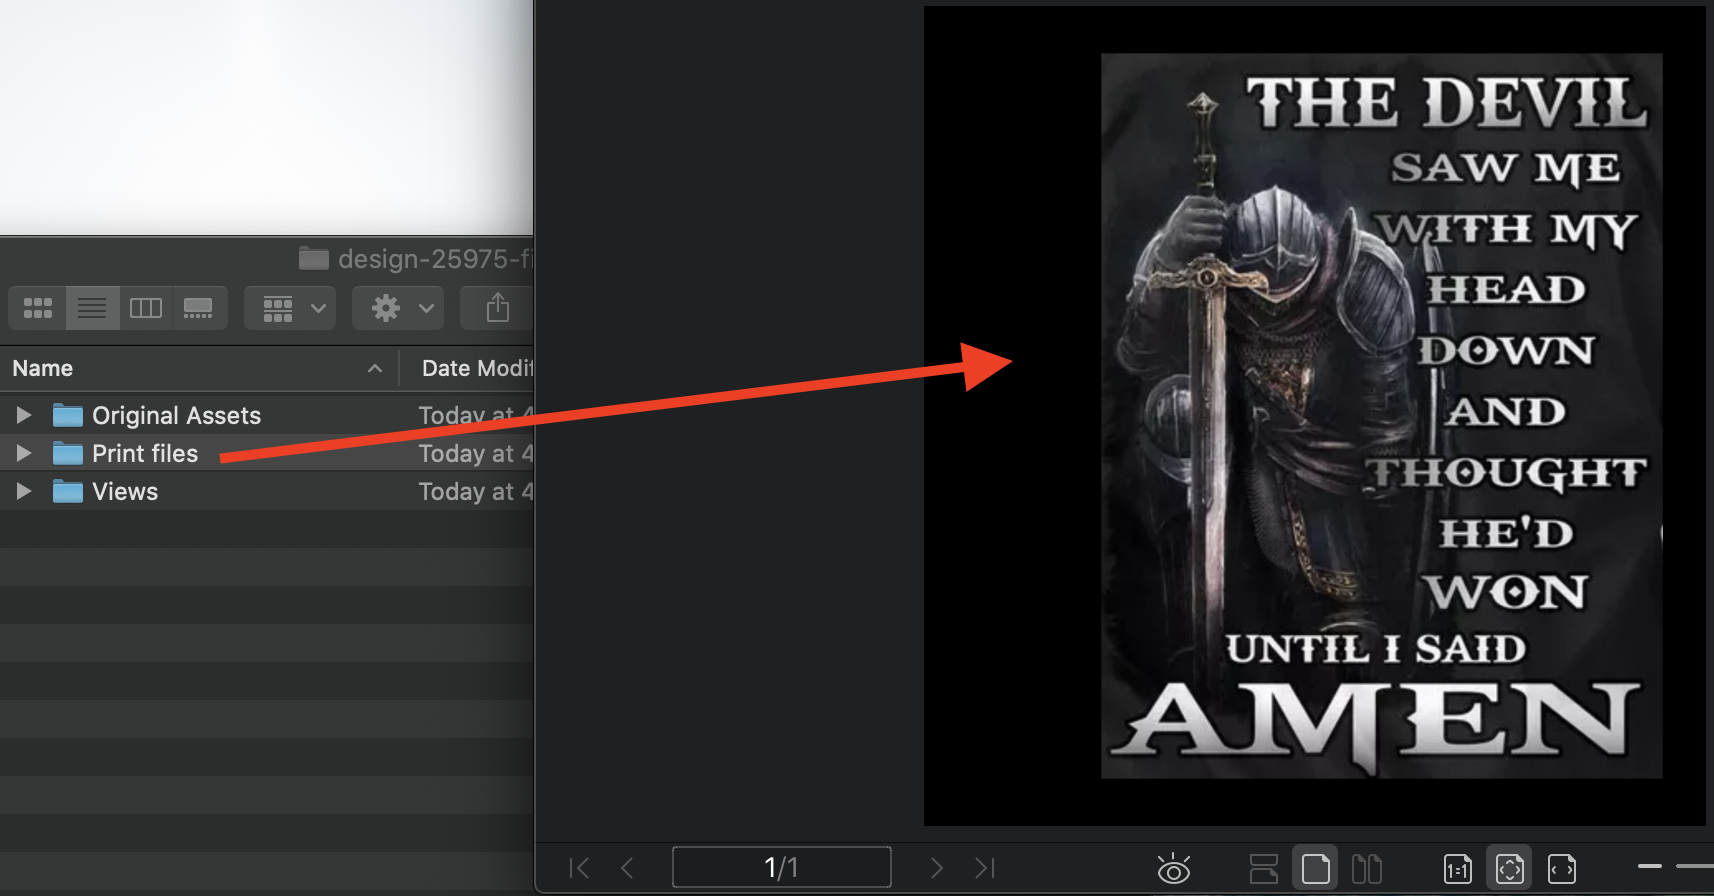Select the Views folder icon
This screenshot has height=896, width=1714.
(67, 491)
